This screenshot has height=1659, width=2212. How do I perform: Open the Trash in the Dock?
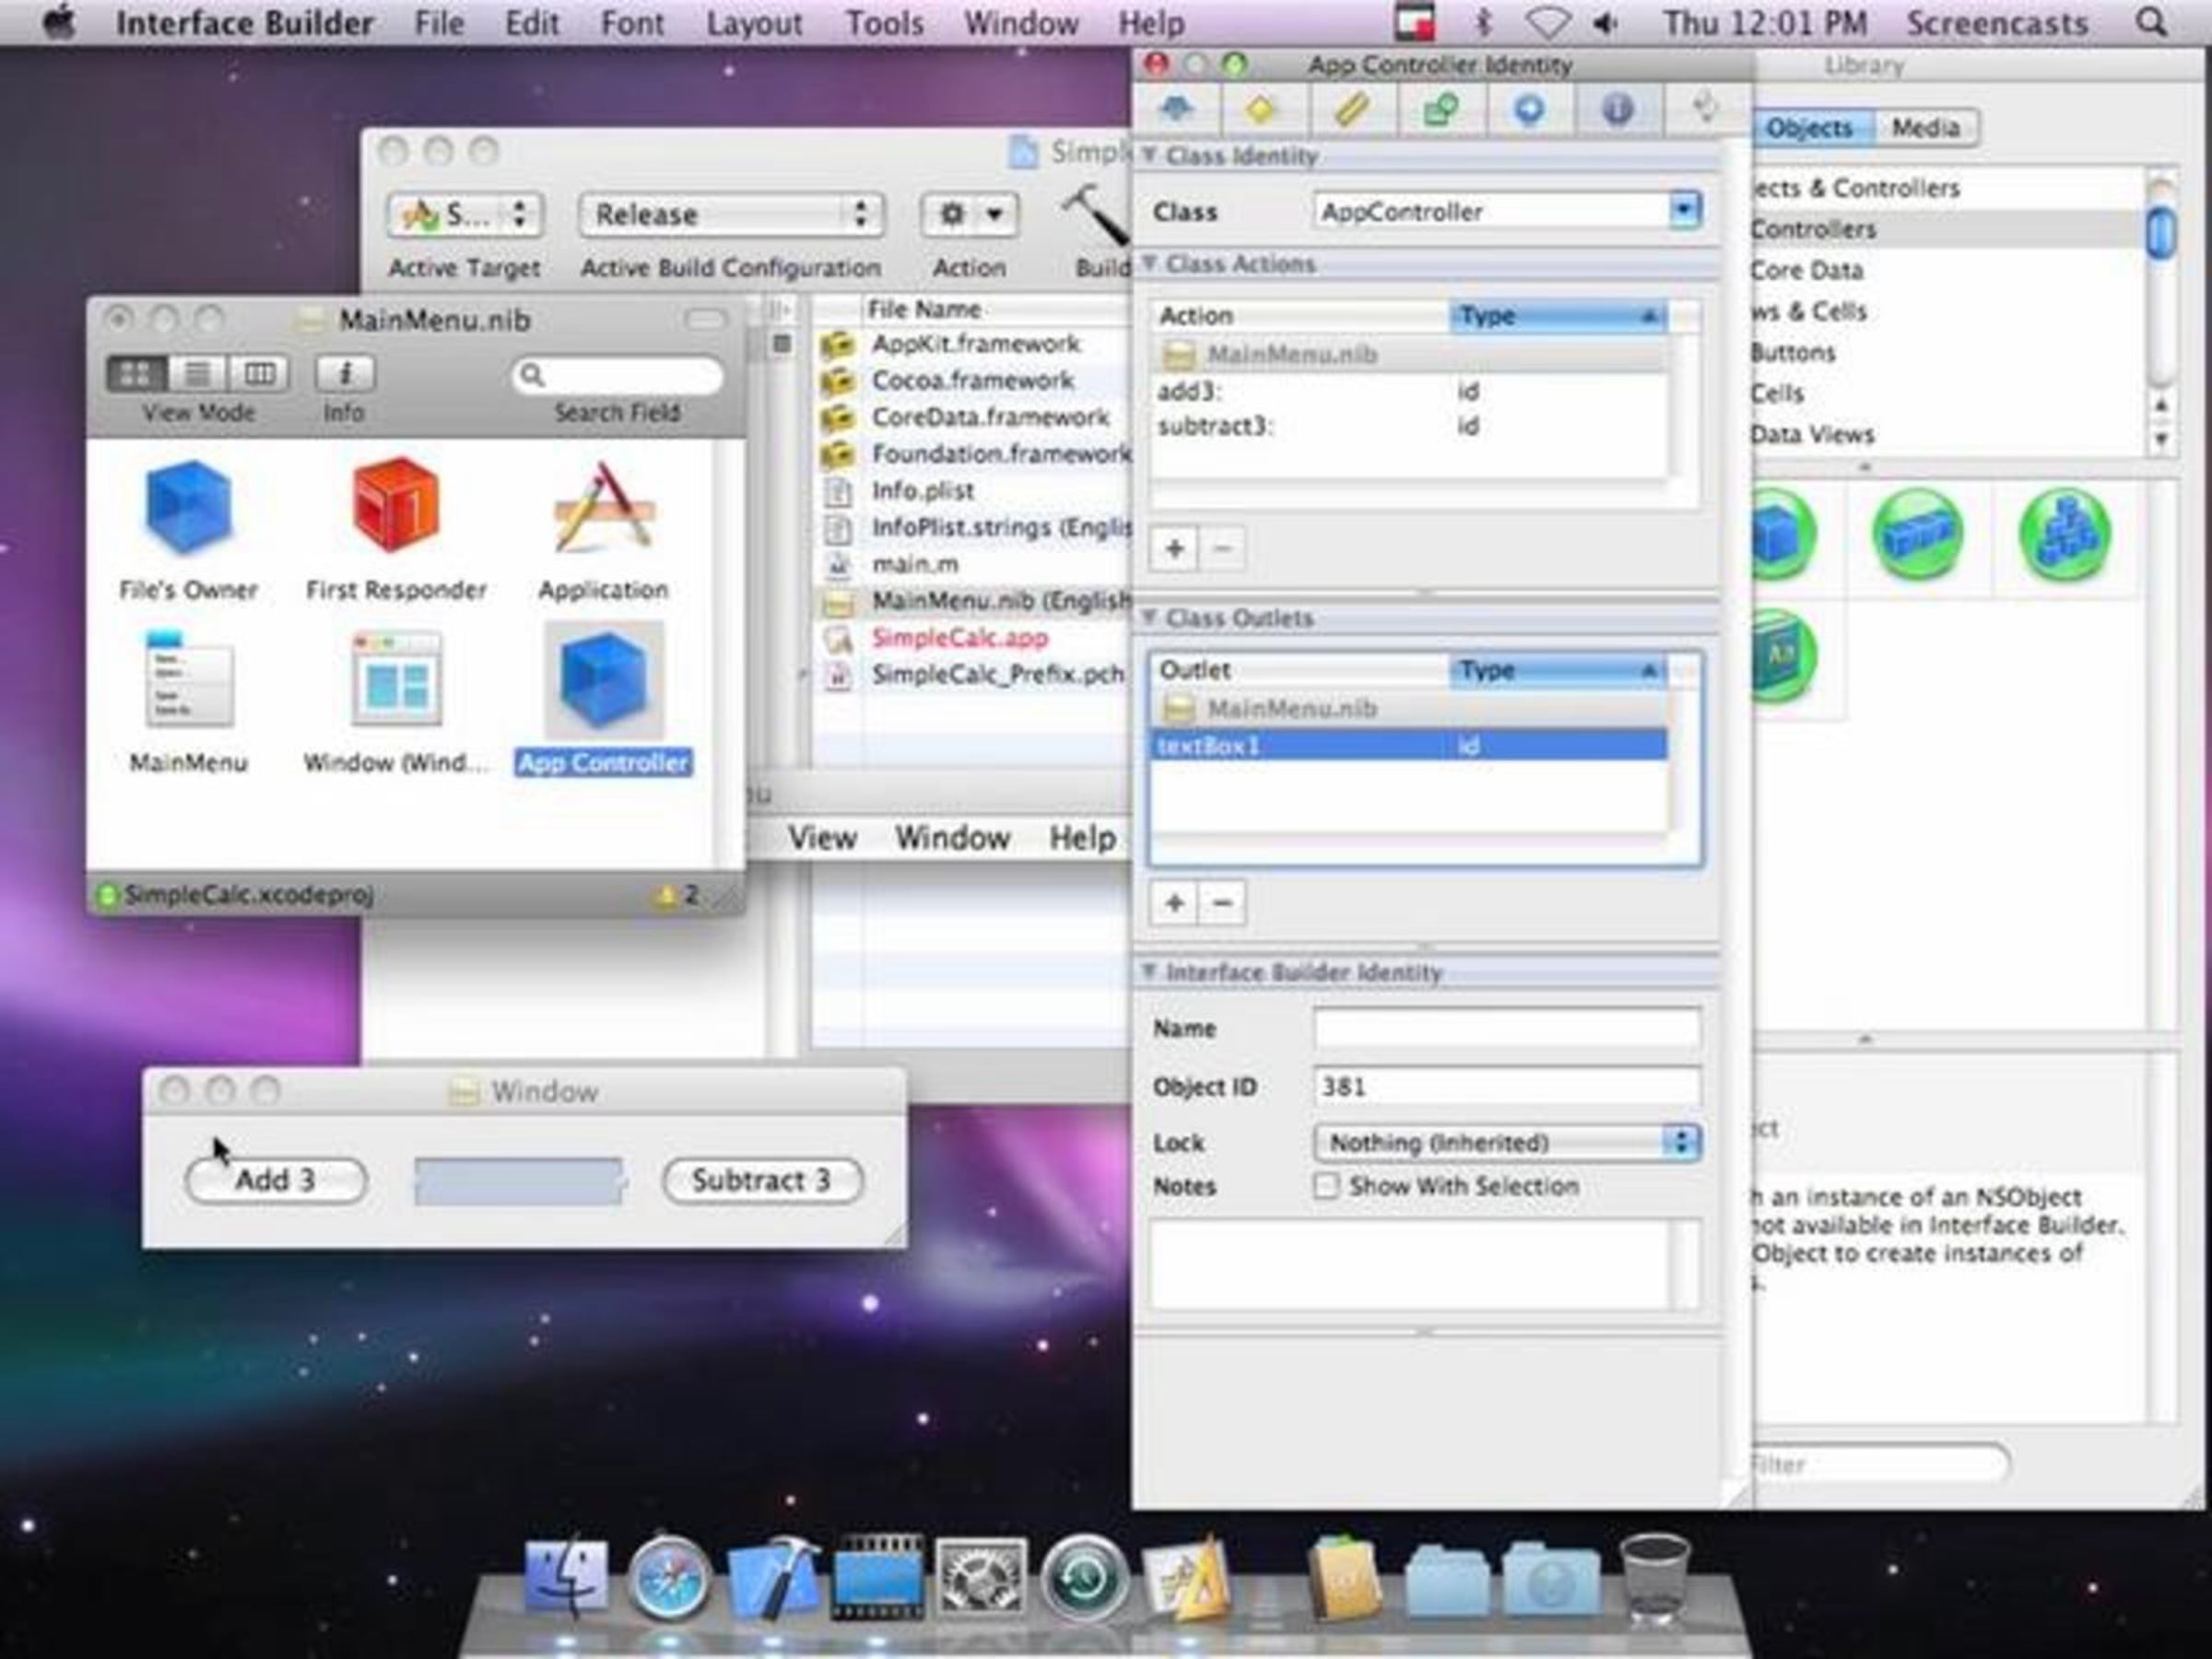pyautogui.click(x=1654, y=1577)
